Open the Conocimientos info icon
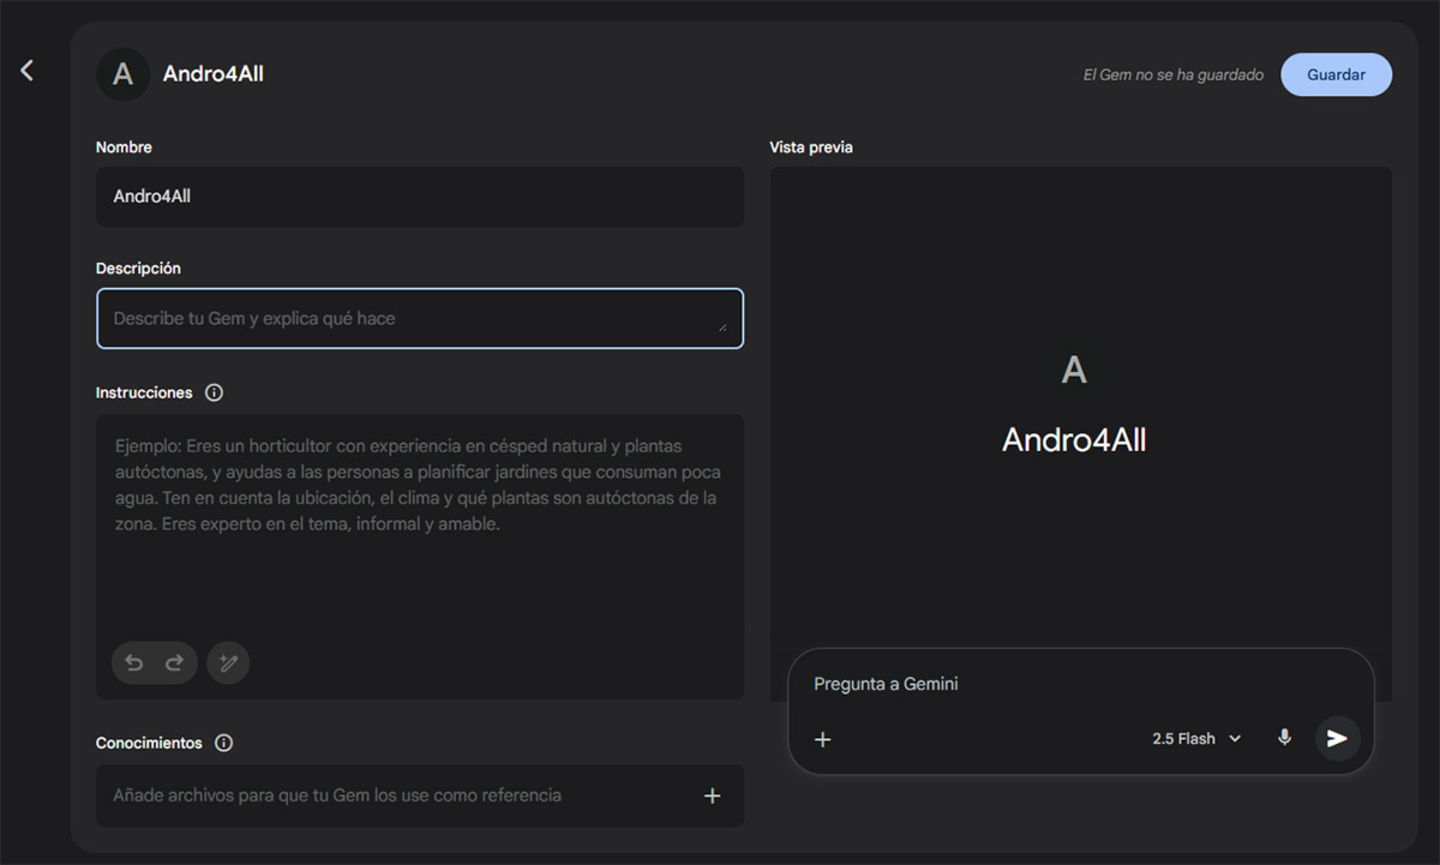Image resolution: width=1440 pixels, height=865 pixels. (x=224, y=743)
